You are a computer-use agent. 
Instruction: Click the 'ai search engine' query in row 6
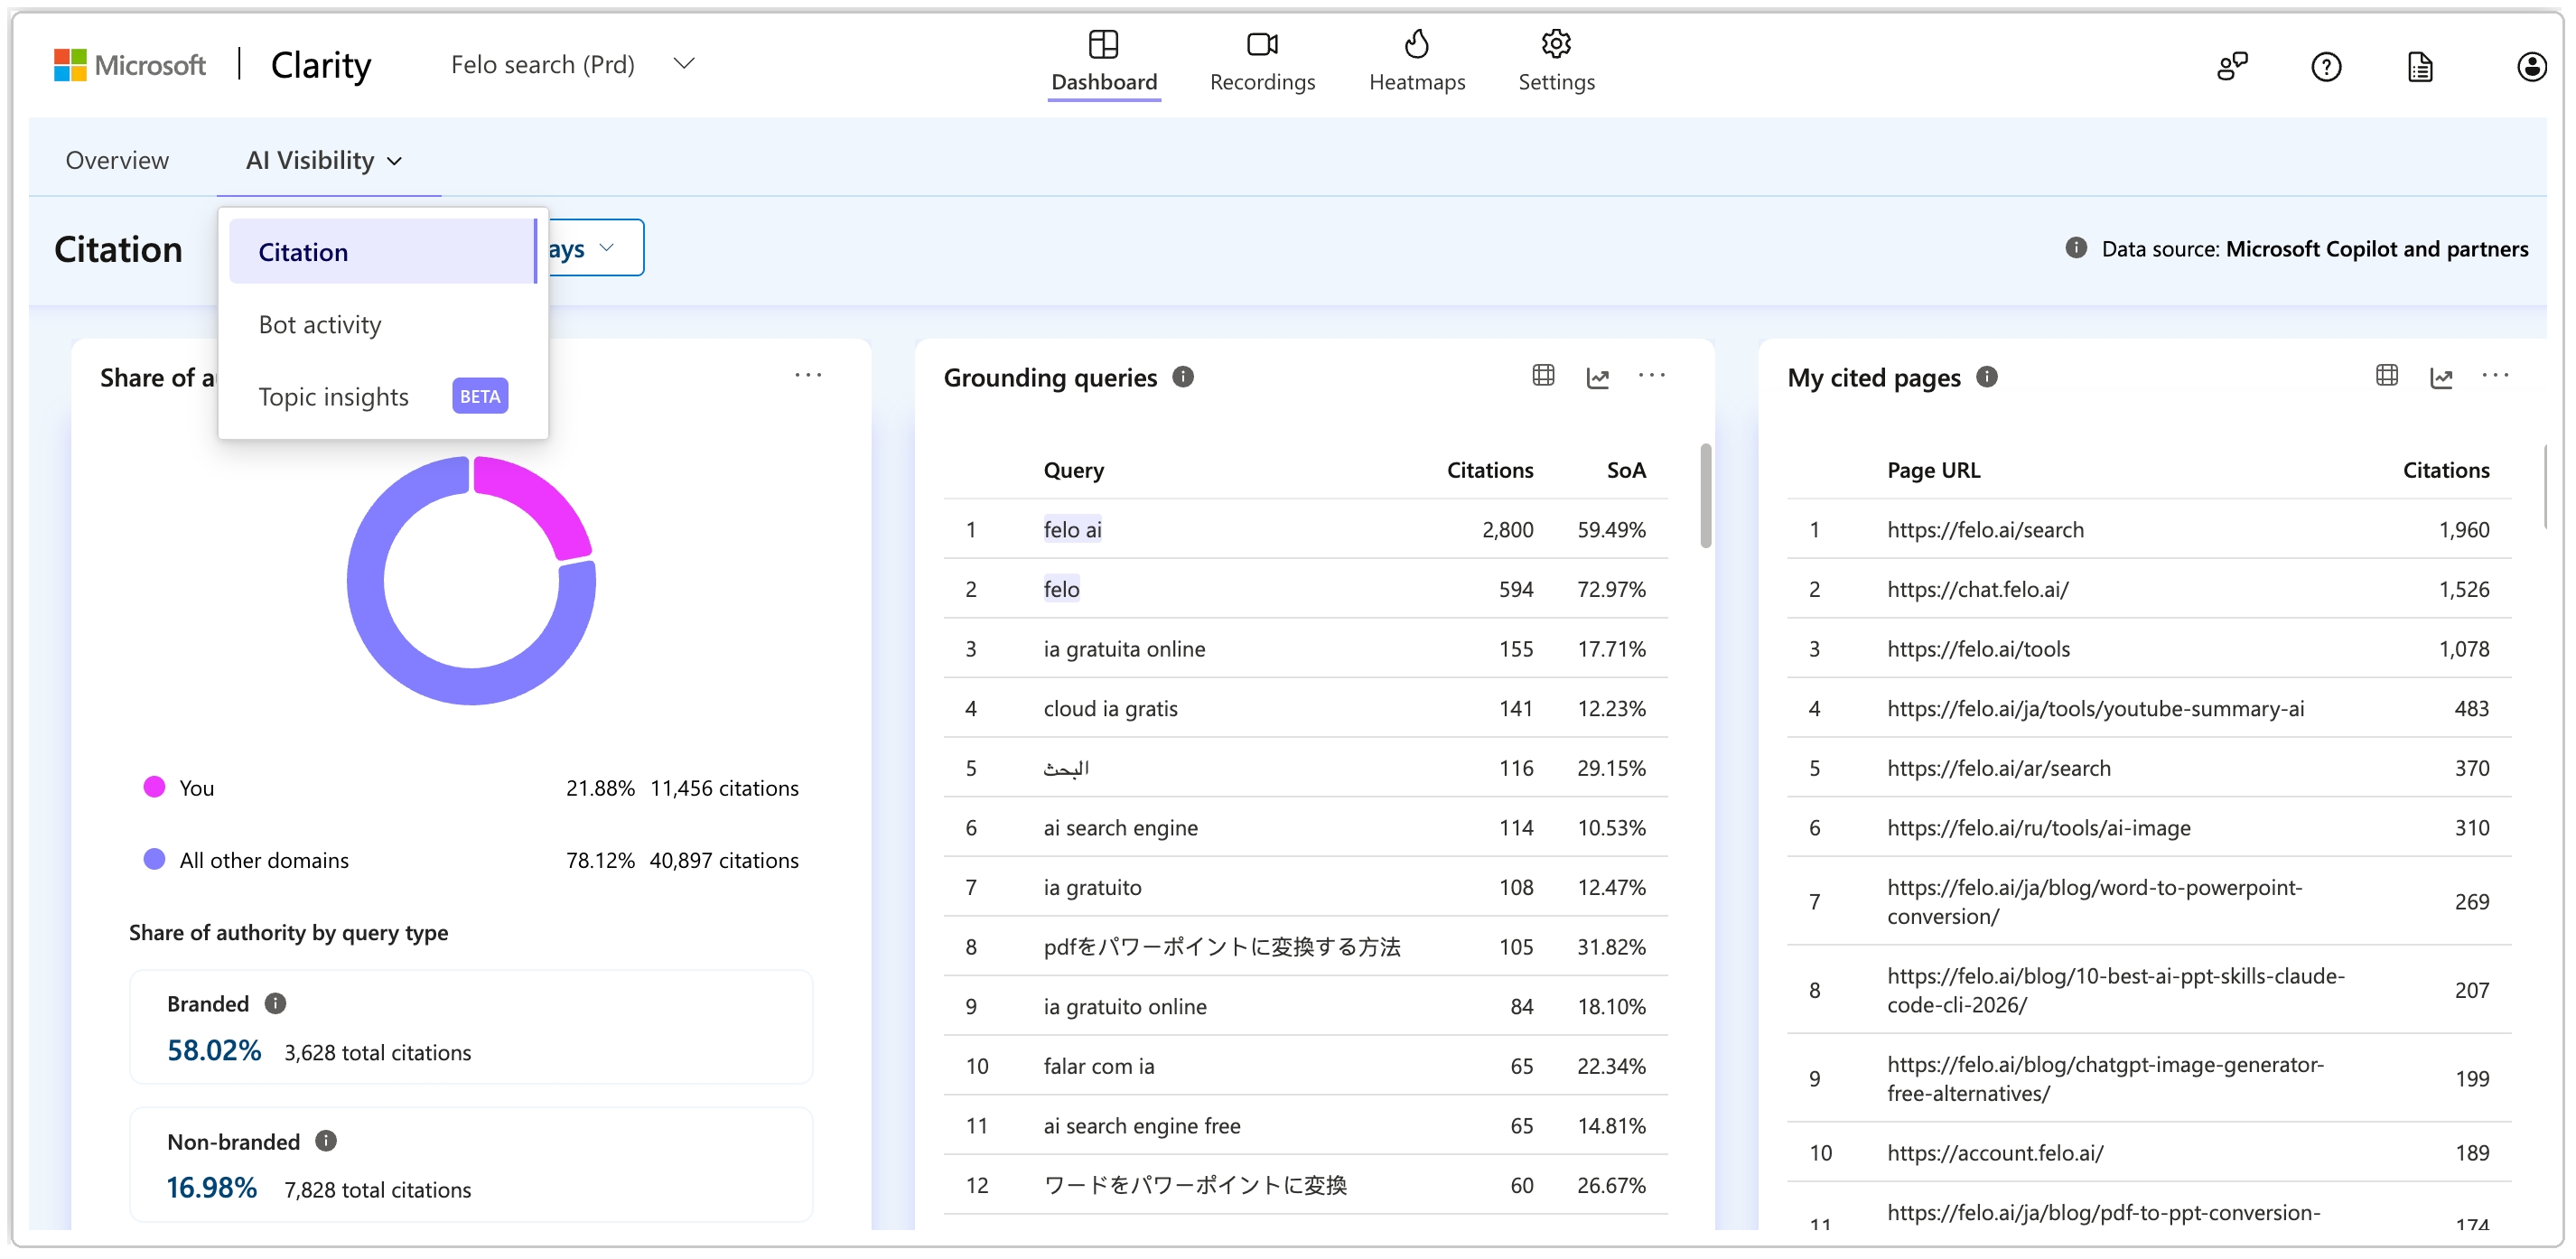tap(1120, 828)
